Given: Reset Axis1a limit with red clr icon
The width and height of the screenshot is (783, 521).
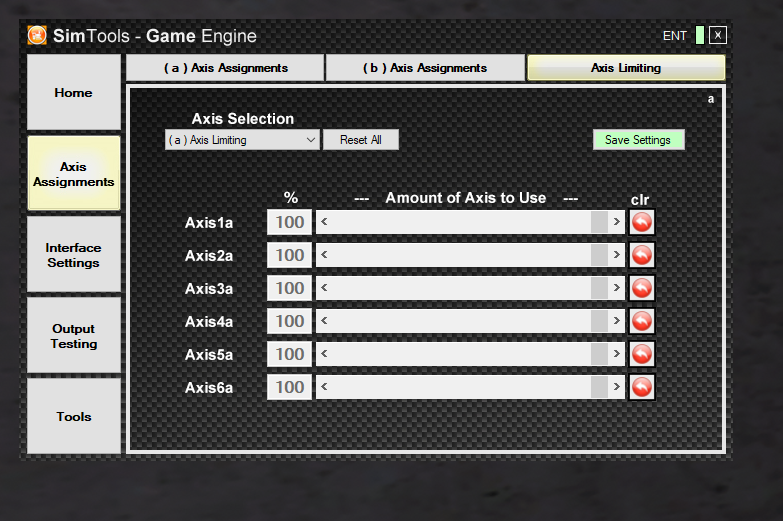Looking at the screenshot, I should pyautogui.click(x=642, y=222).
